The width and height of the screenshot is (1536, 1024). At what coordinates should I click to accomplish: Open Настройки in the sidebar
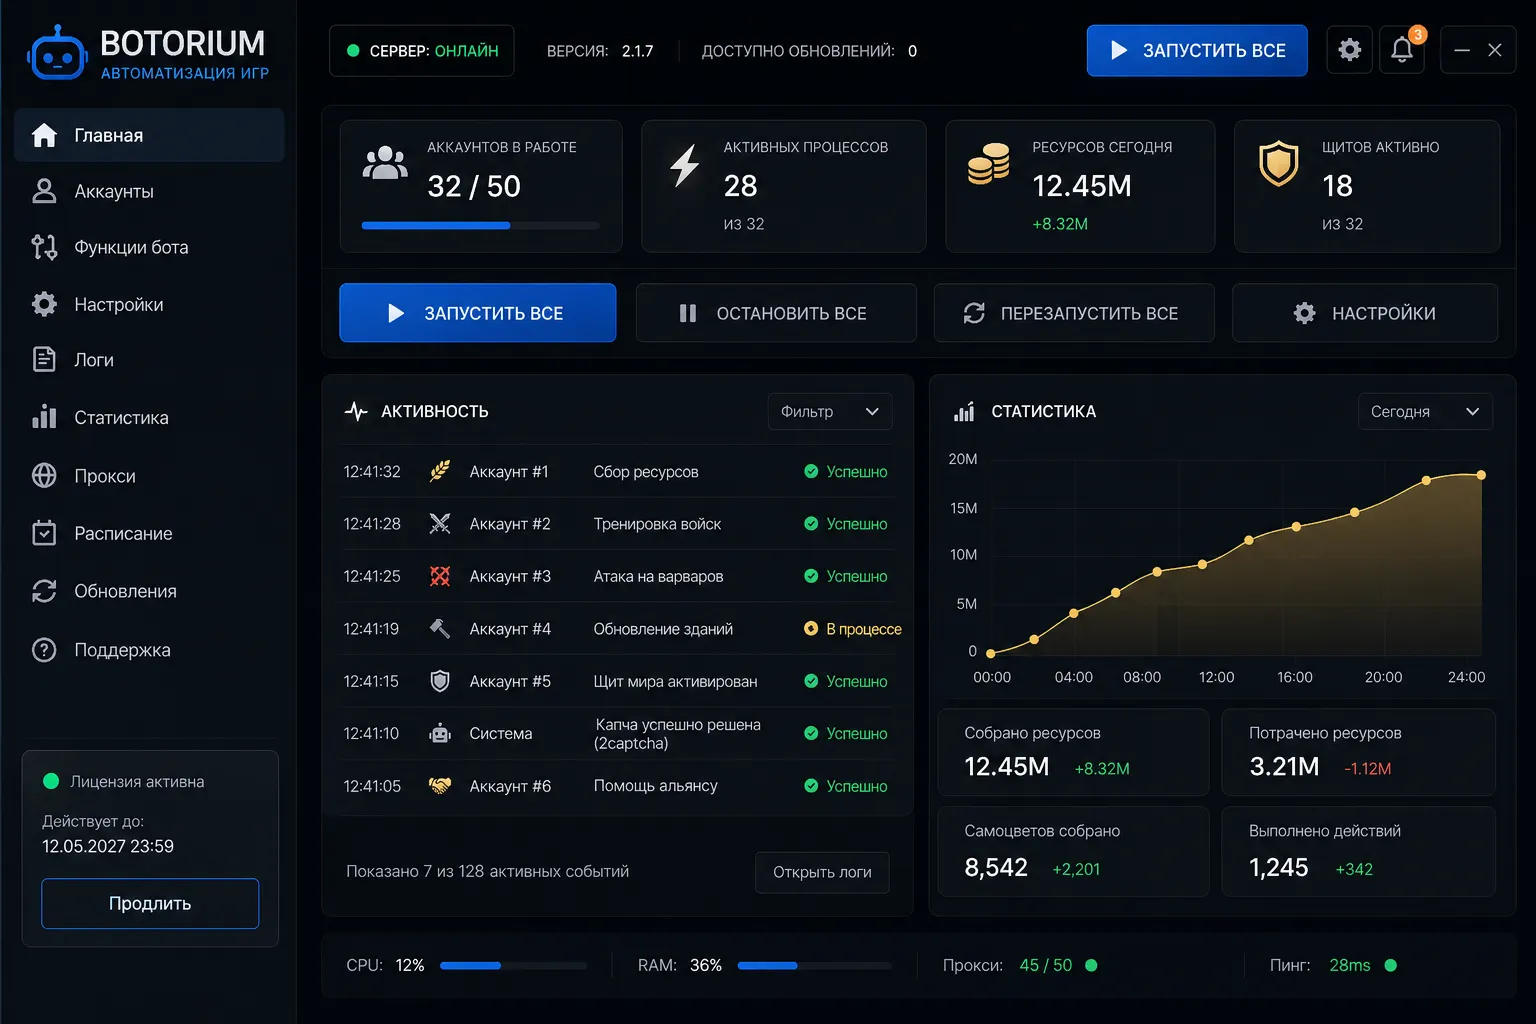[150, 304]
